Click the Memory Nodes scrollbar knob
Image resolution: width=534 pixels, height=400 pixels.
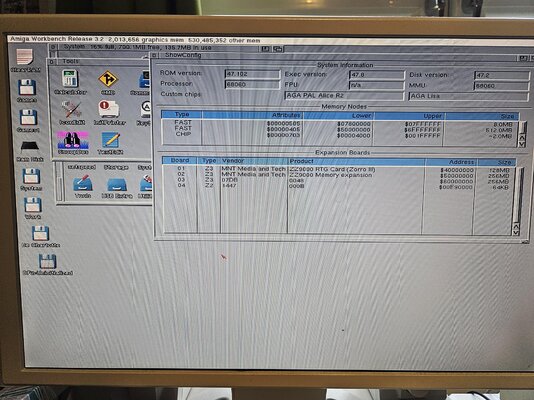coord(523,128)
